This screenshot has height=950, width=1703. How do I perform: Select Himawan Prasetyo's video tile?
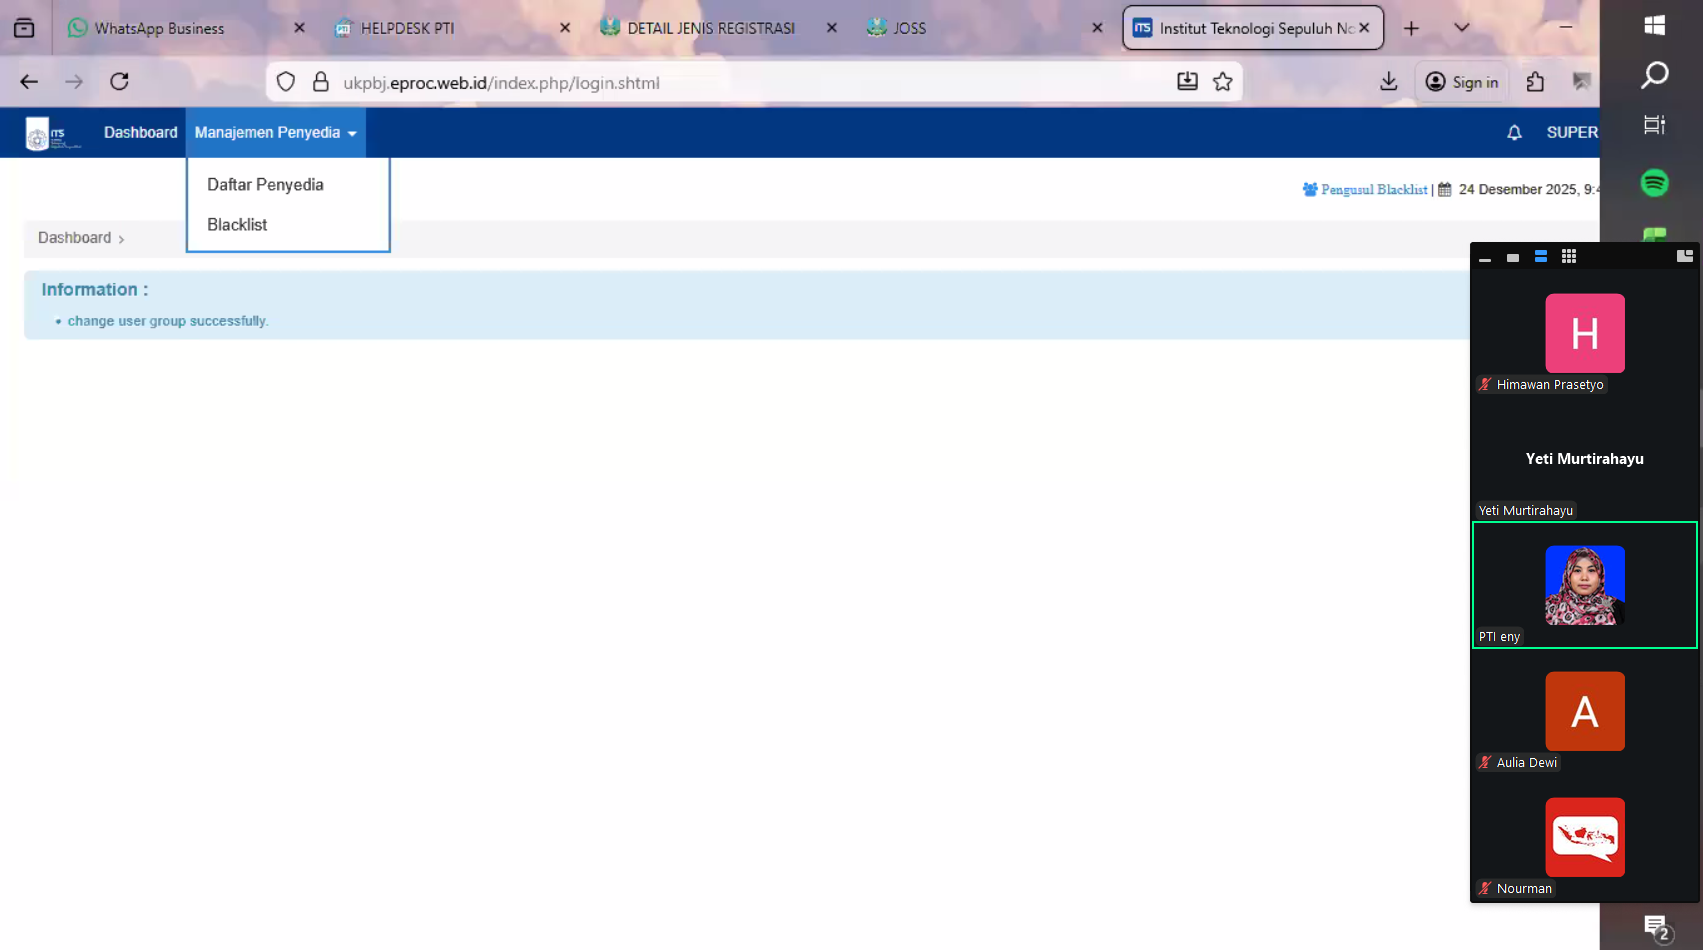(x=1585, y=333)
